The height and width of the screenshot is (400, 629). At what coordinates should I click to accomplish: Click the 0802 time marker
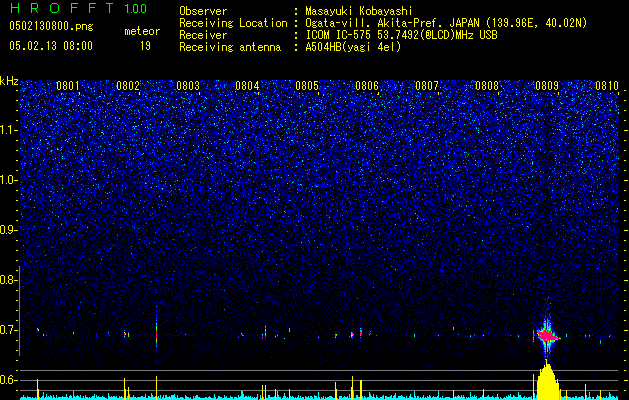128,86
